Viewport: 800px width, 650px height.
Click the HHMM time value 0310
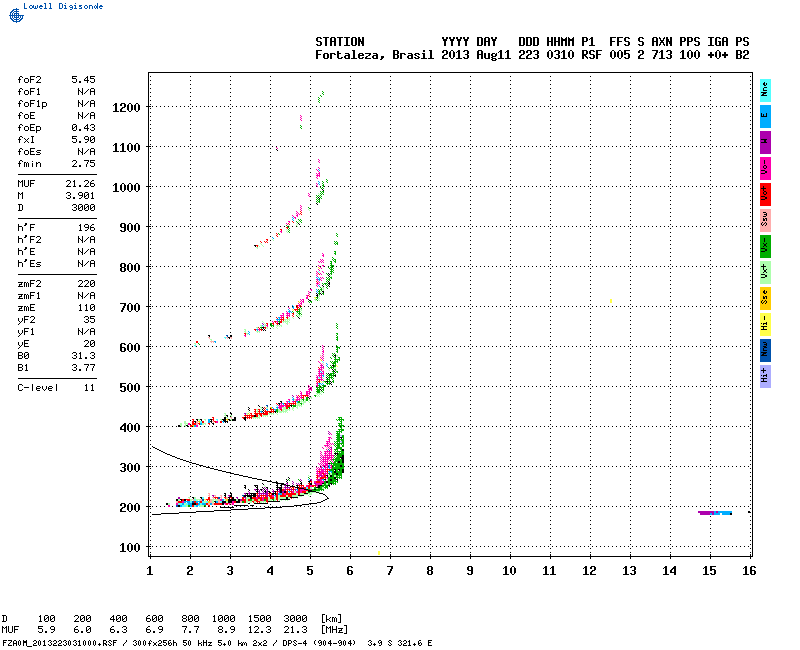coord(560,55)
